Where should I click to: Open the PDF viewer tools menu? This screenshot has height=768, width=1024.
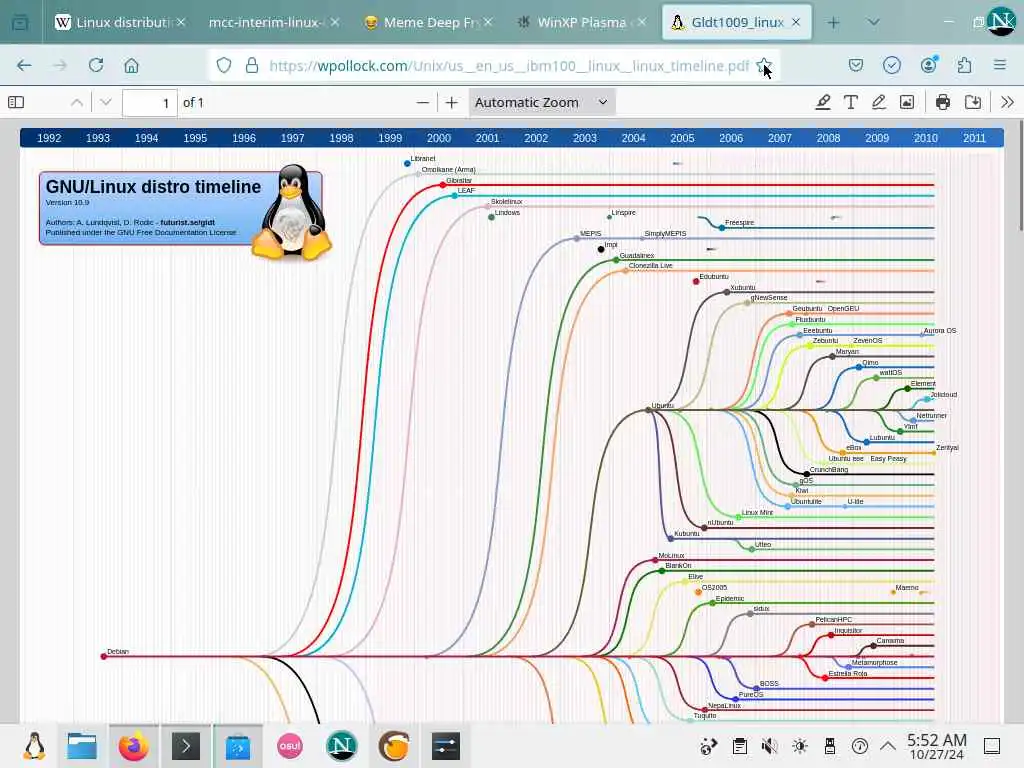point(1007,103)
